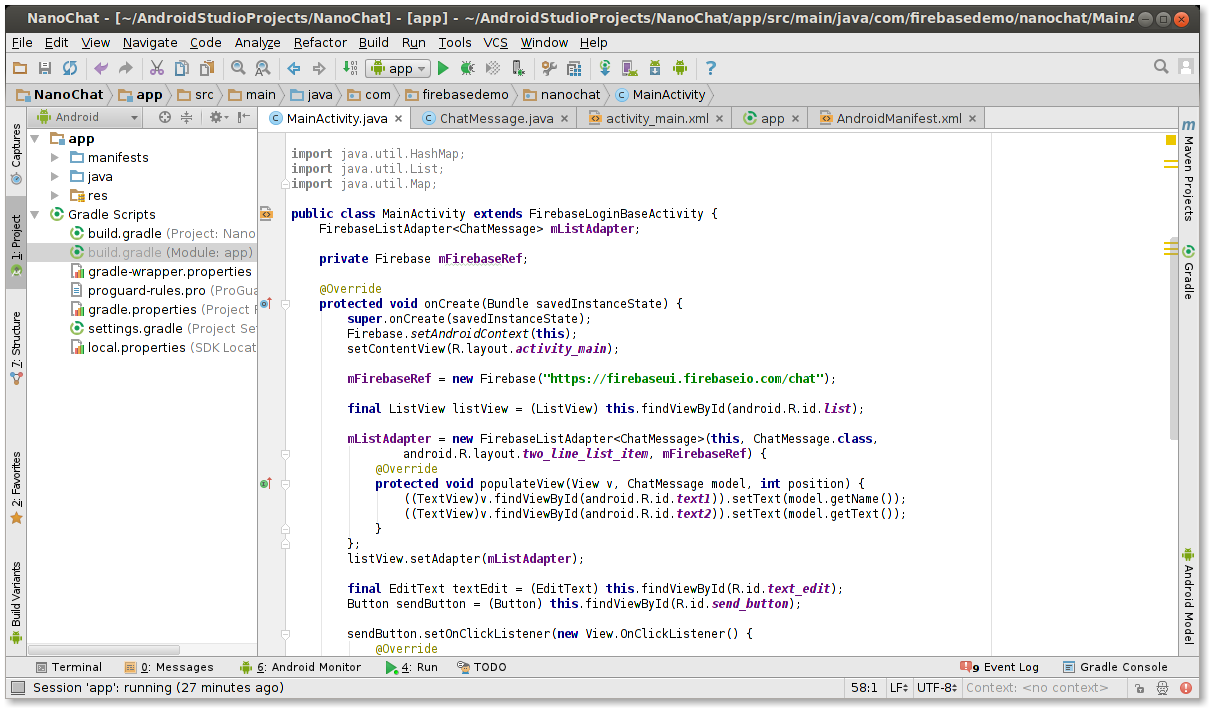Click the Redo arrow icon
Viewport: 1209px width, 708px height.
(125, 68)
